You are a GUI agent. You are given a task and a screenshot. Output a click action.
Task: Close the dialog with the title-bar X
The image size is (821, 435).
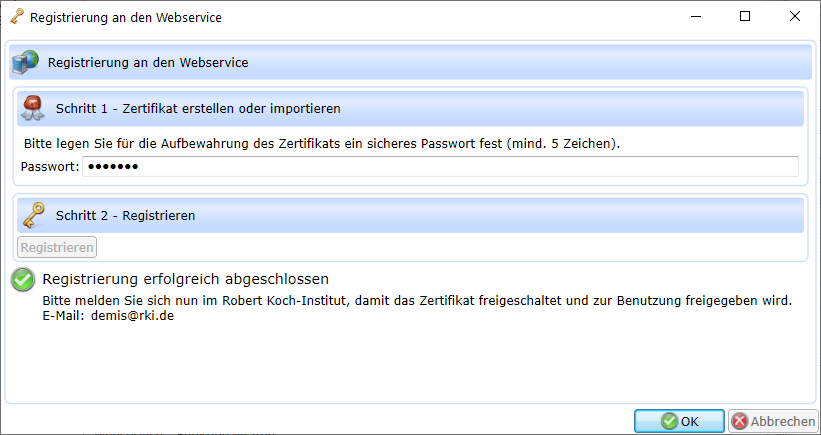tap(794, 17)
